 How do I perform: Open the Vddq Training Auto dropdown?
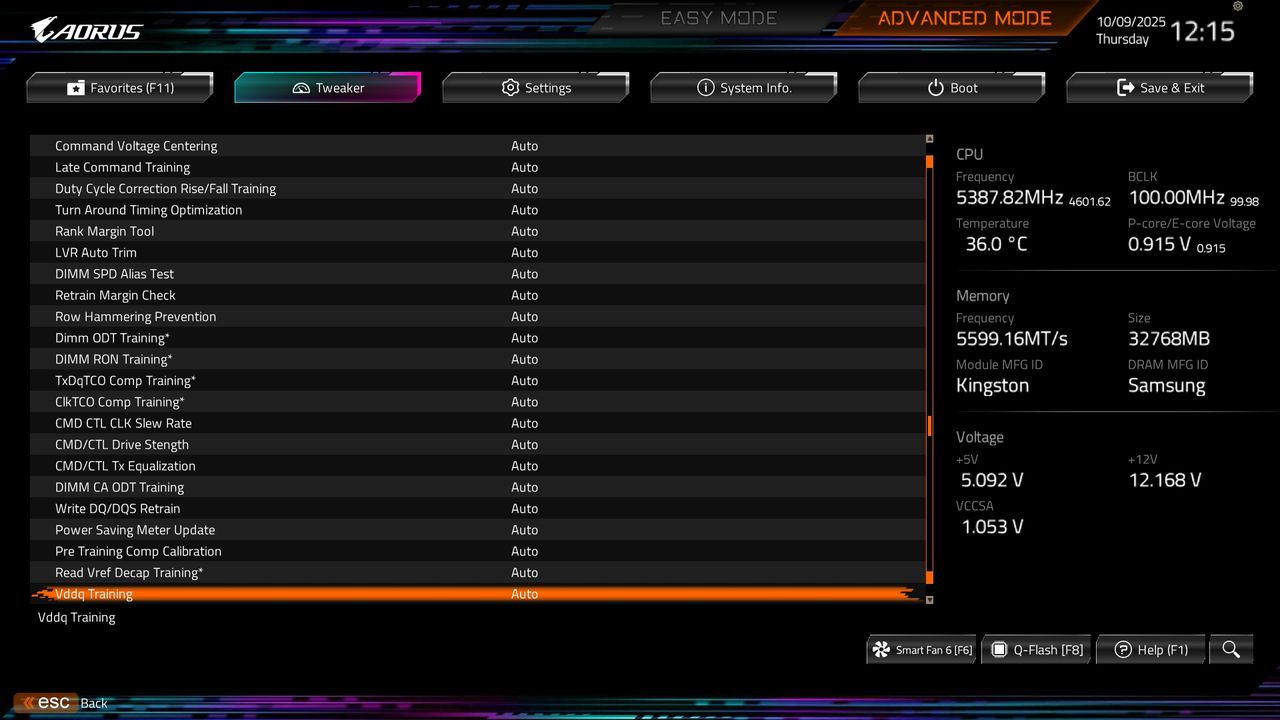[x=525, y=593]
